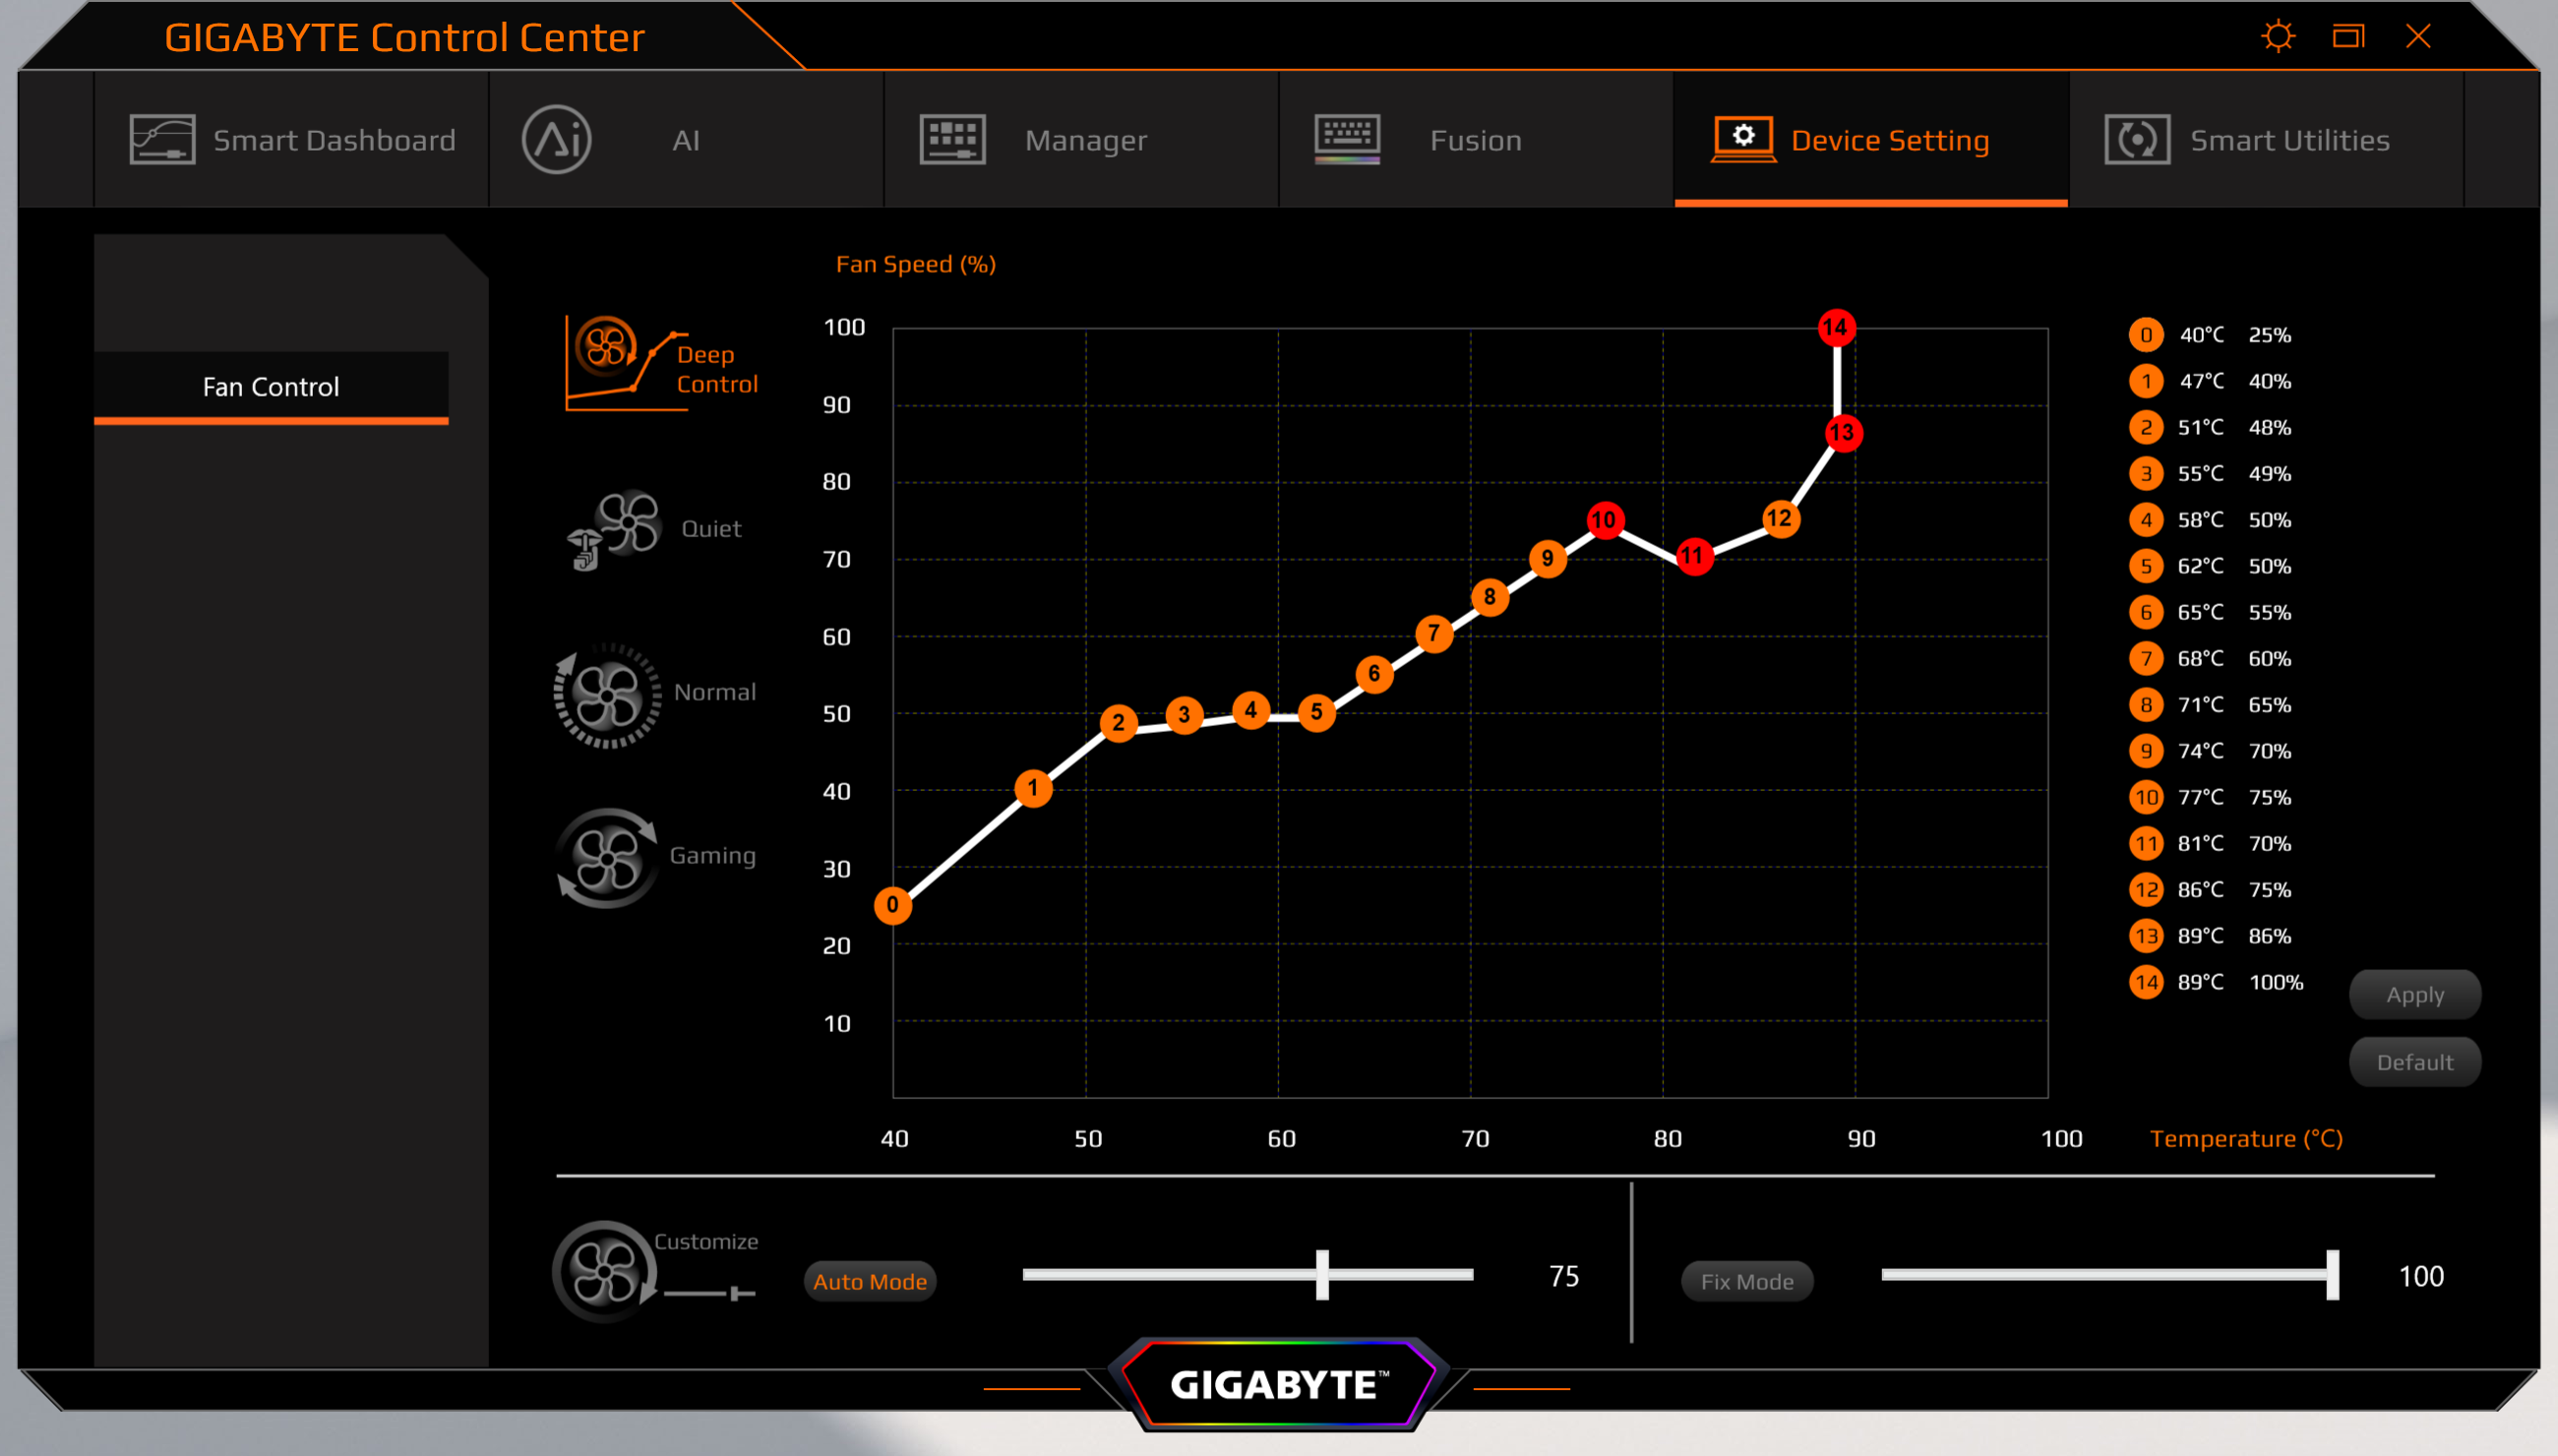Open the Smart Dashboard icon tab
This screenshot has height=1456, width=2558.
point(162,140)
